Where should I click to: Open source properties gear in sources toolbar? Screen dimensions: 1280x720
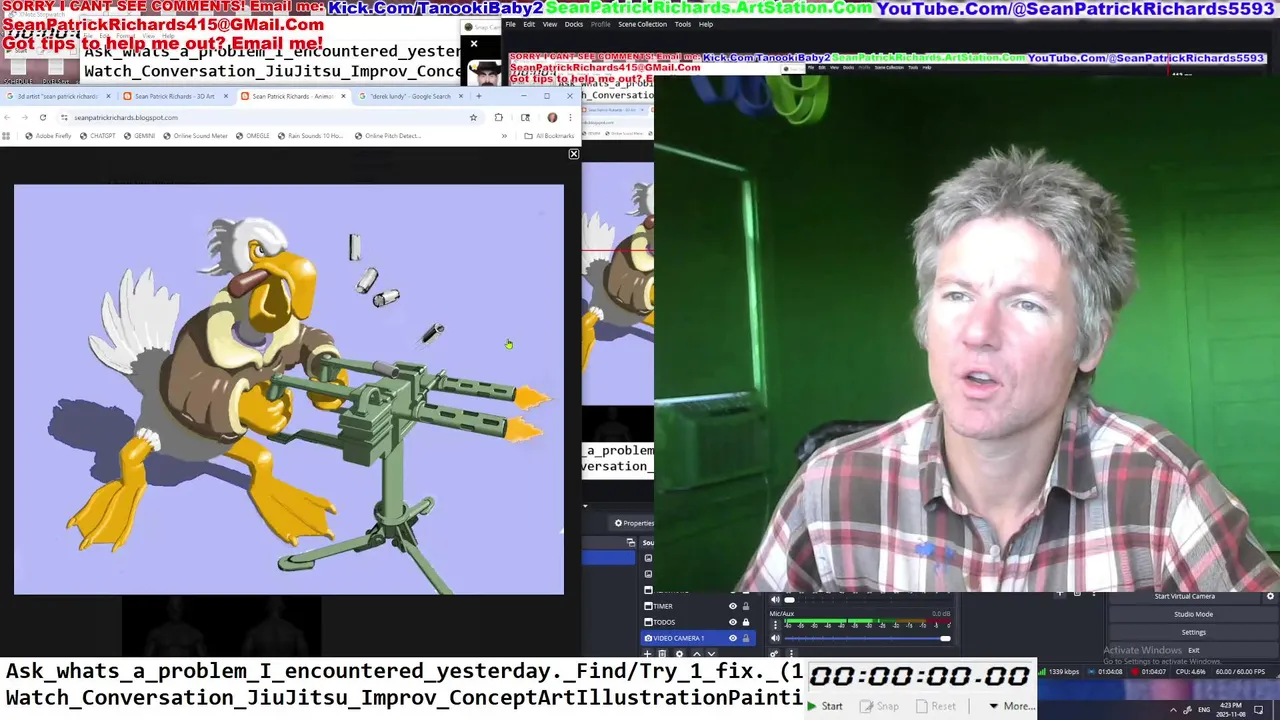[x=680, y=654]
